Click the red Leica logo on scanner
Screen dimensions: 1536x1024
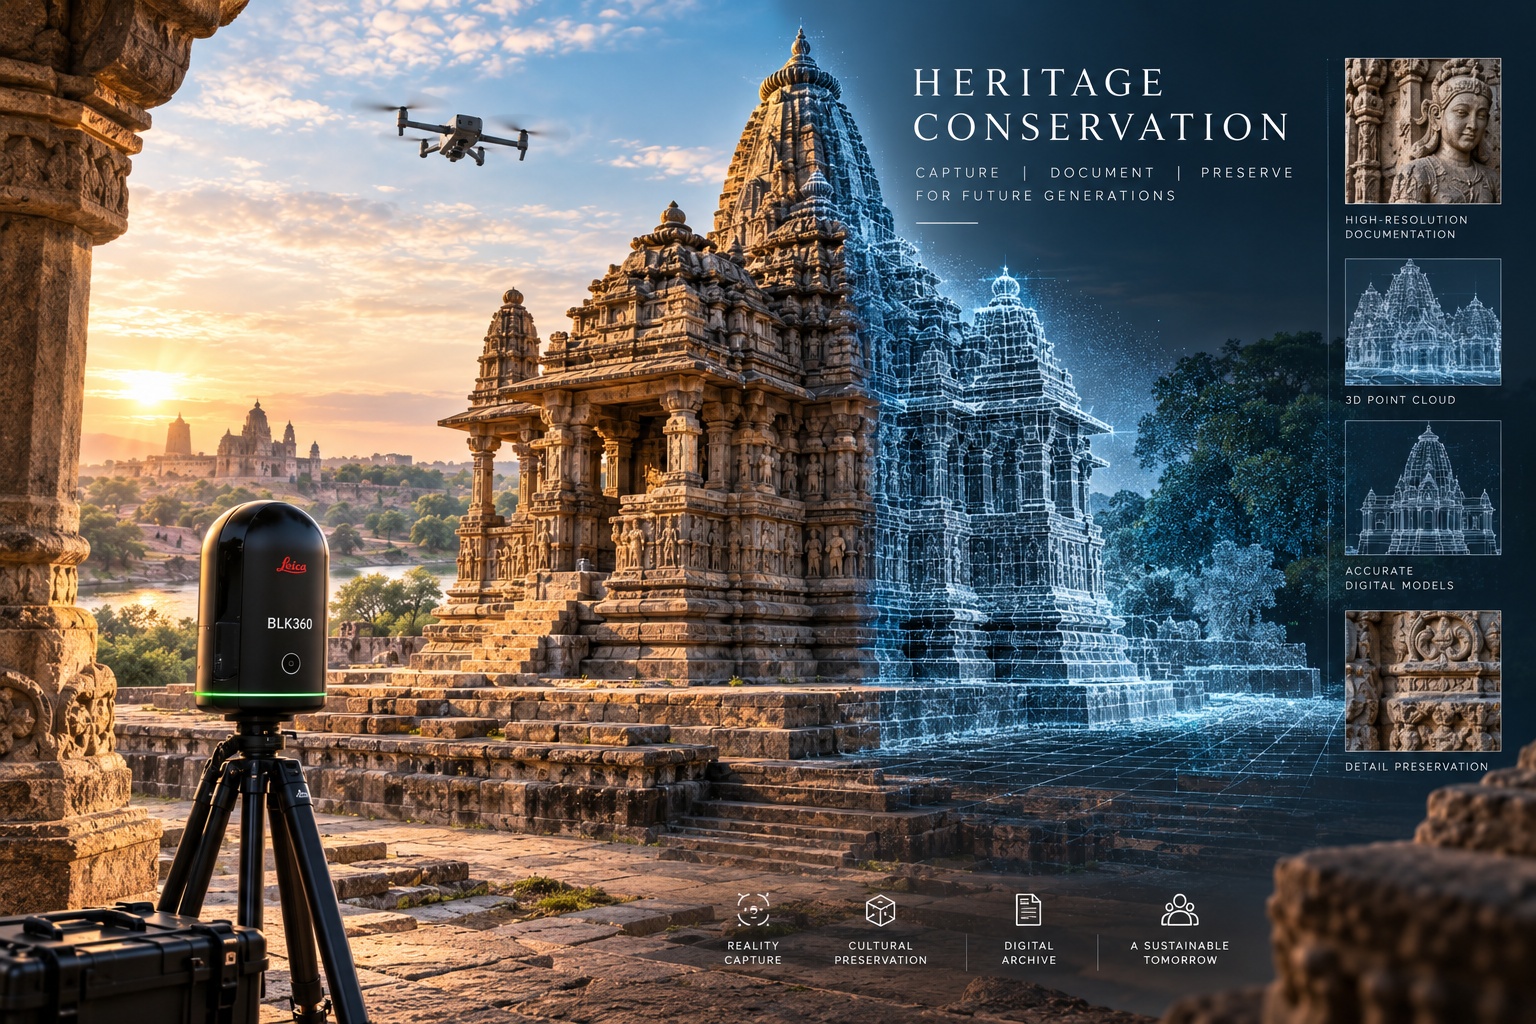[x=292, y=566]
